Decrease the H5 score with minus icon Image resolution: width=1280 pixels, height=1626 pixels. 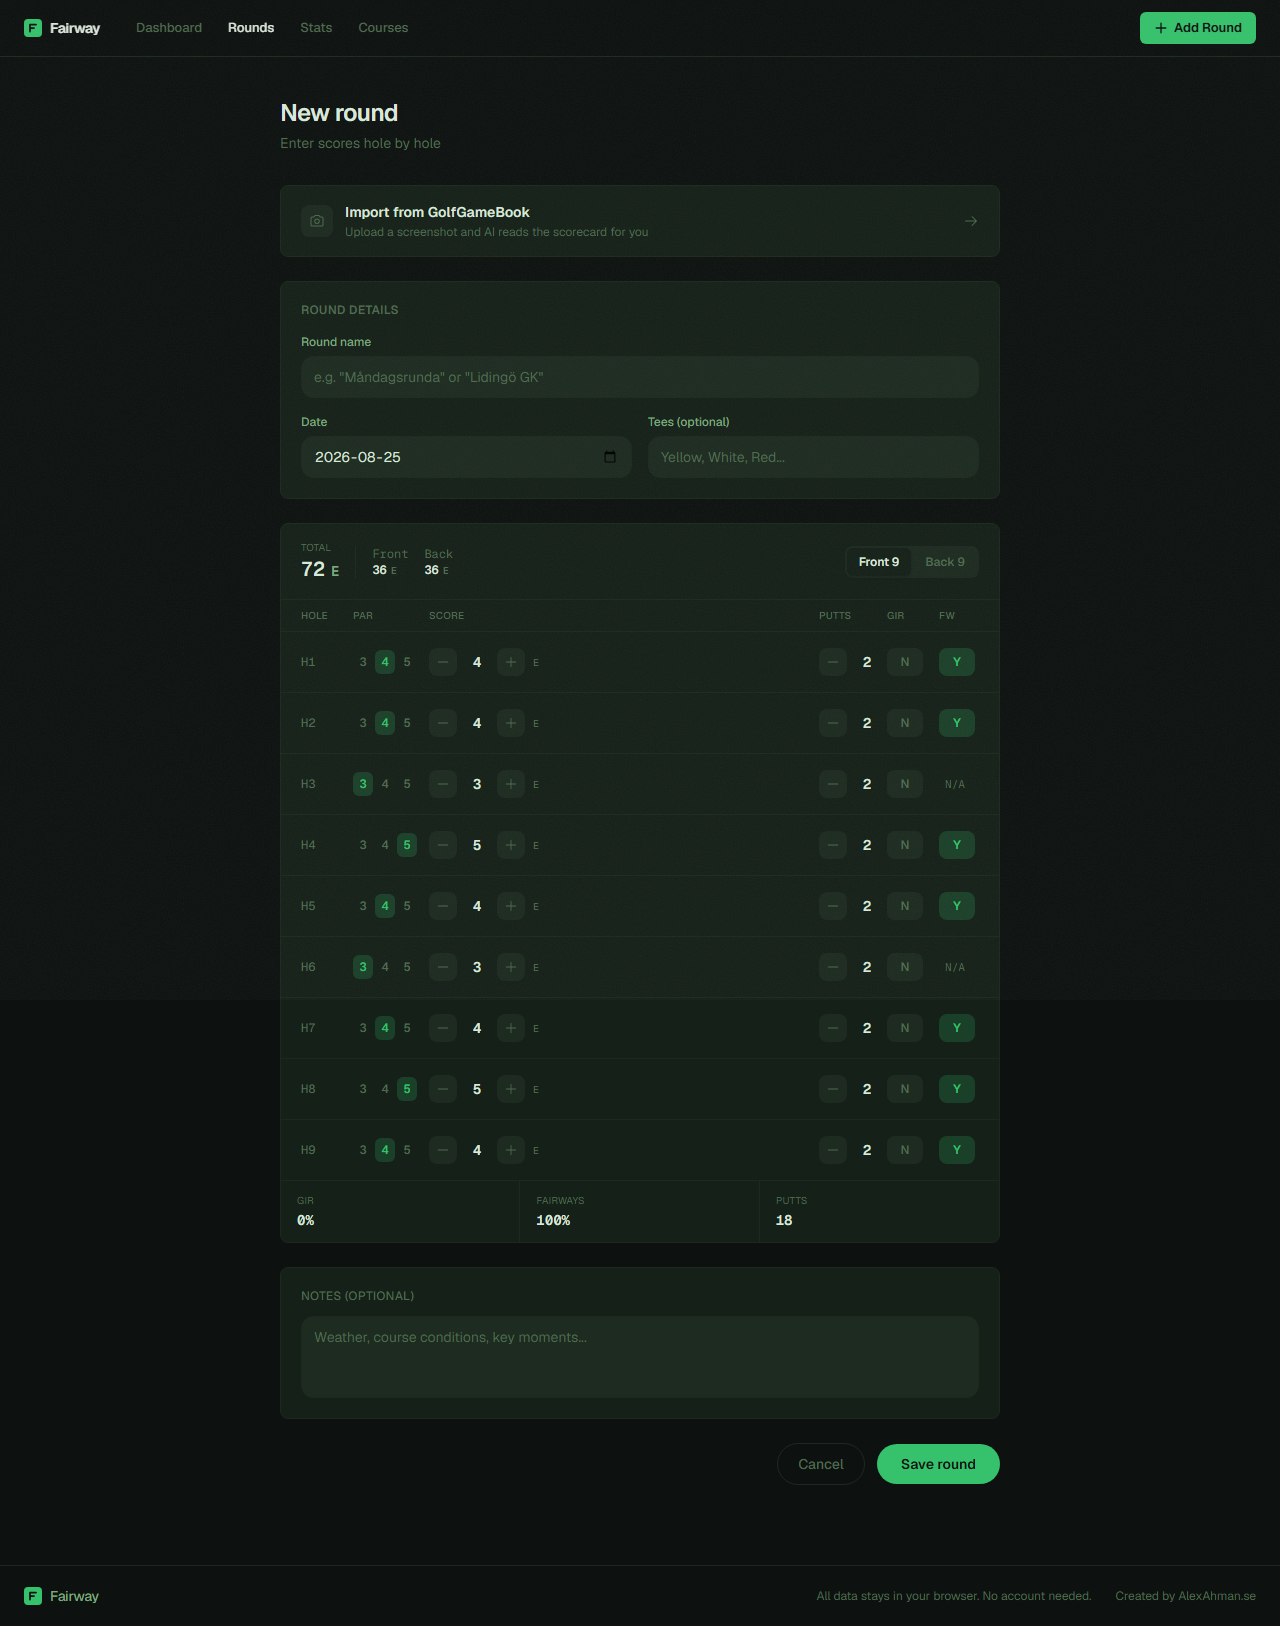tap(443, 906)
